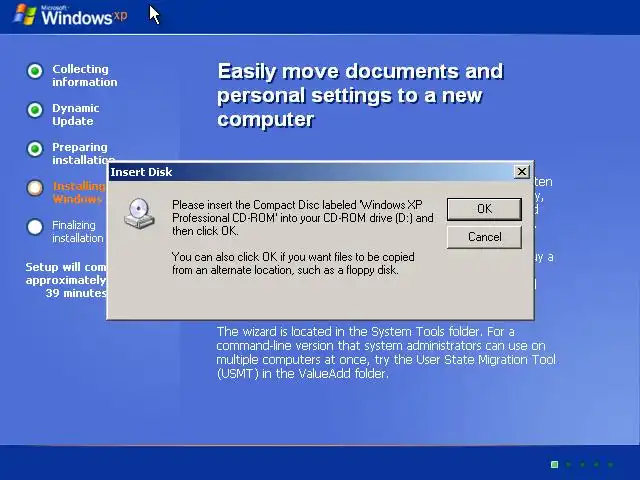Click the Dynamic Update step indicator
This screenshot has height=480, width=640.
(35, 110)
